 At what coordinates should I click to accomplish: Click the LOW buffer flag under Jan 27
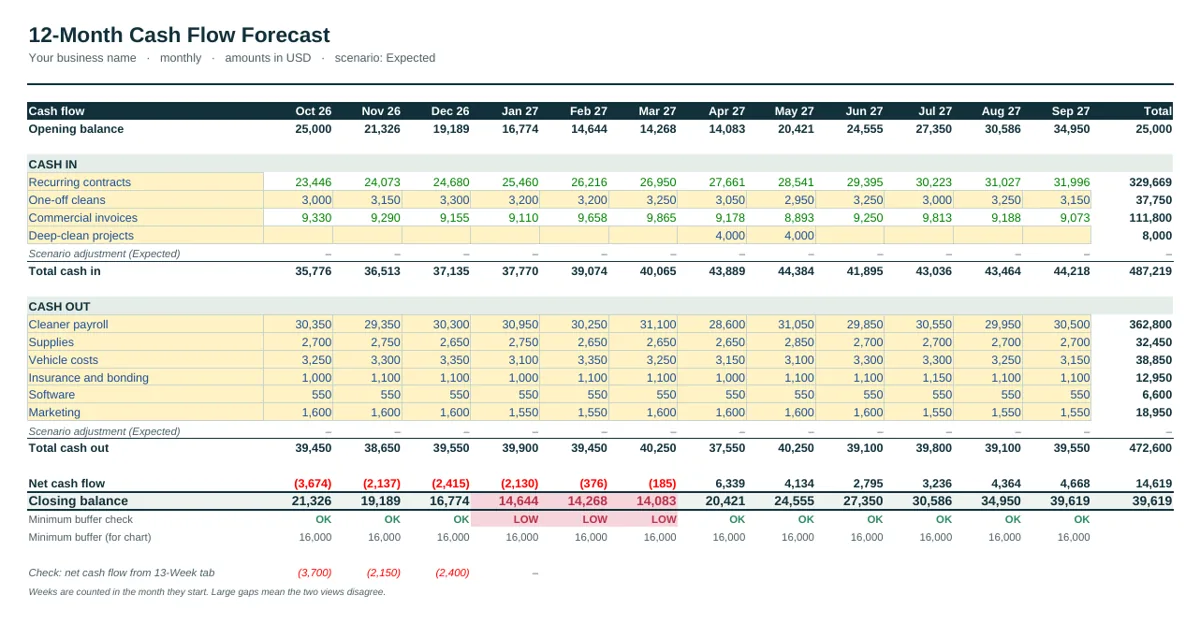[x=525, y=520]
